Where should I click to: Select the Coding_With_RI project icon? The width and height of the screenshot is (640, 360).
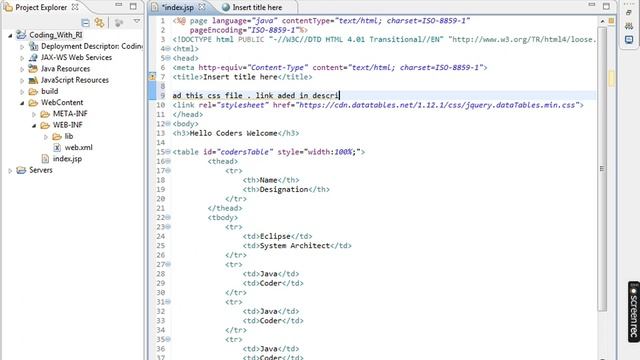click(x=21, y=35)
